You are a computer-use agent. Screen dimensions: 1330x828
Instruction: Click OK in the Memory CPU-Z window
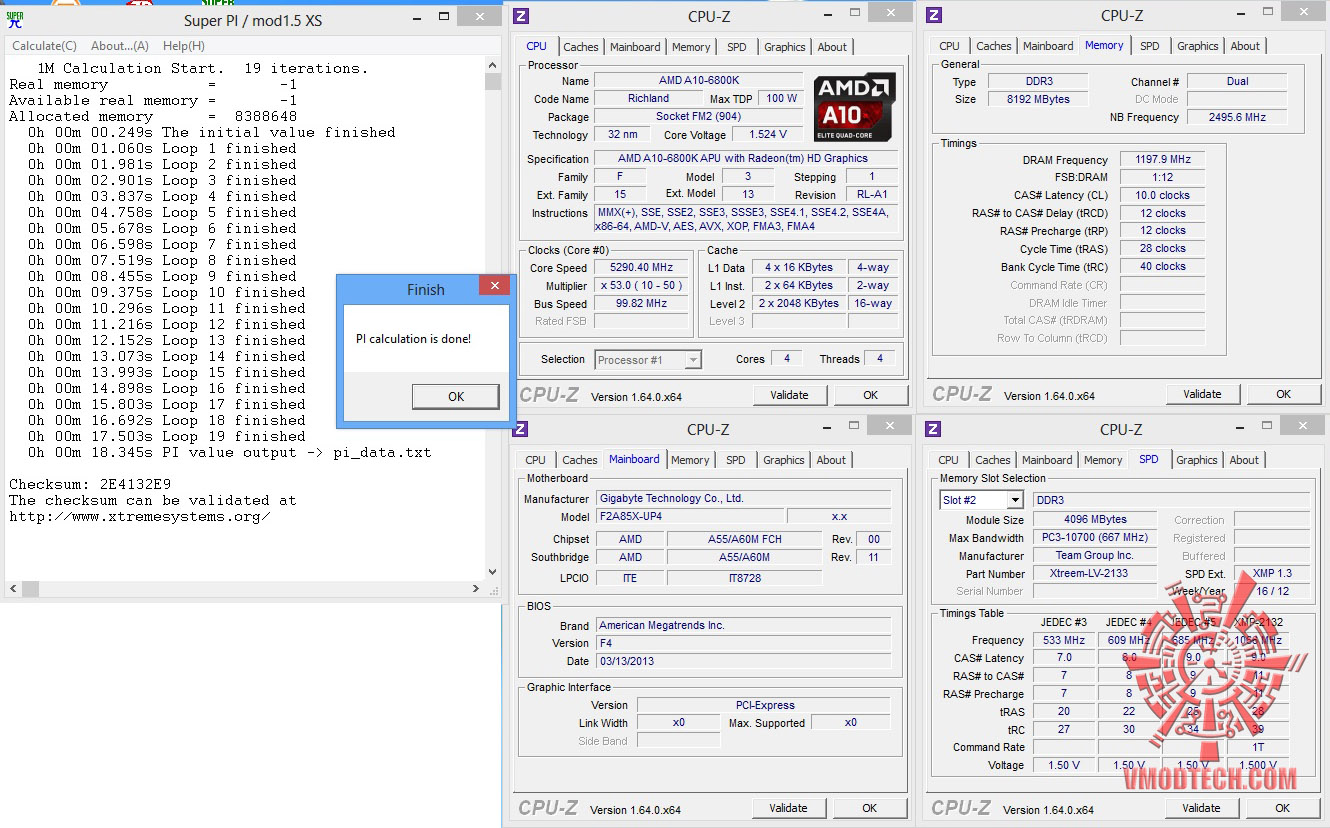tap(1284, 394)
